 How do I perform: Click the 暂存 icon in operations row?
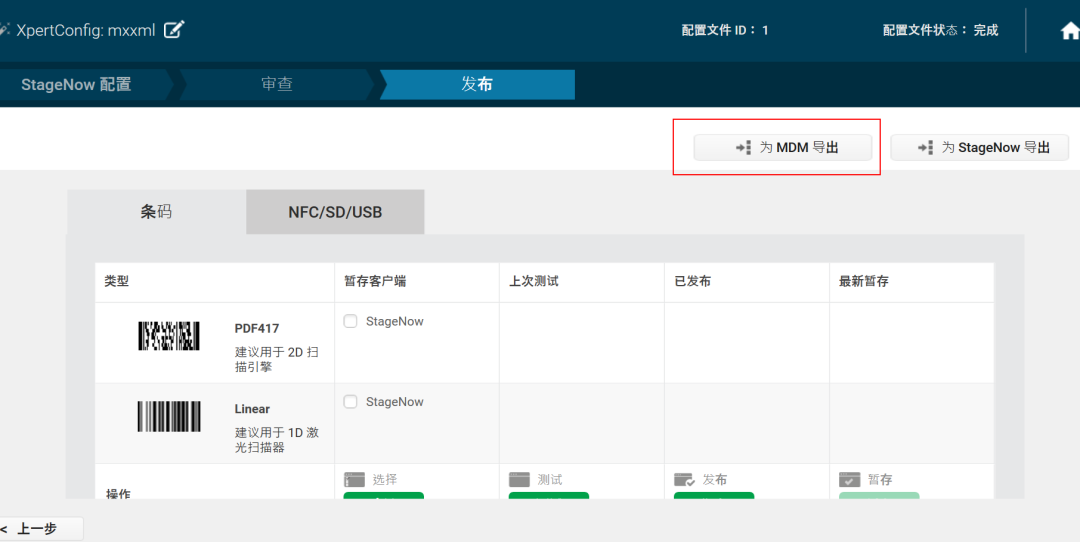click(x=849, y=480)
